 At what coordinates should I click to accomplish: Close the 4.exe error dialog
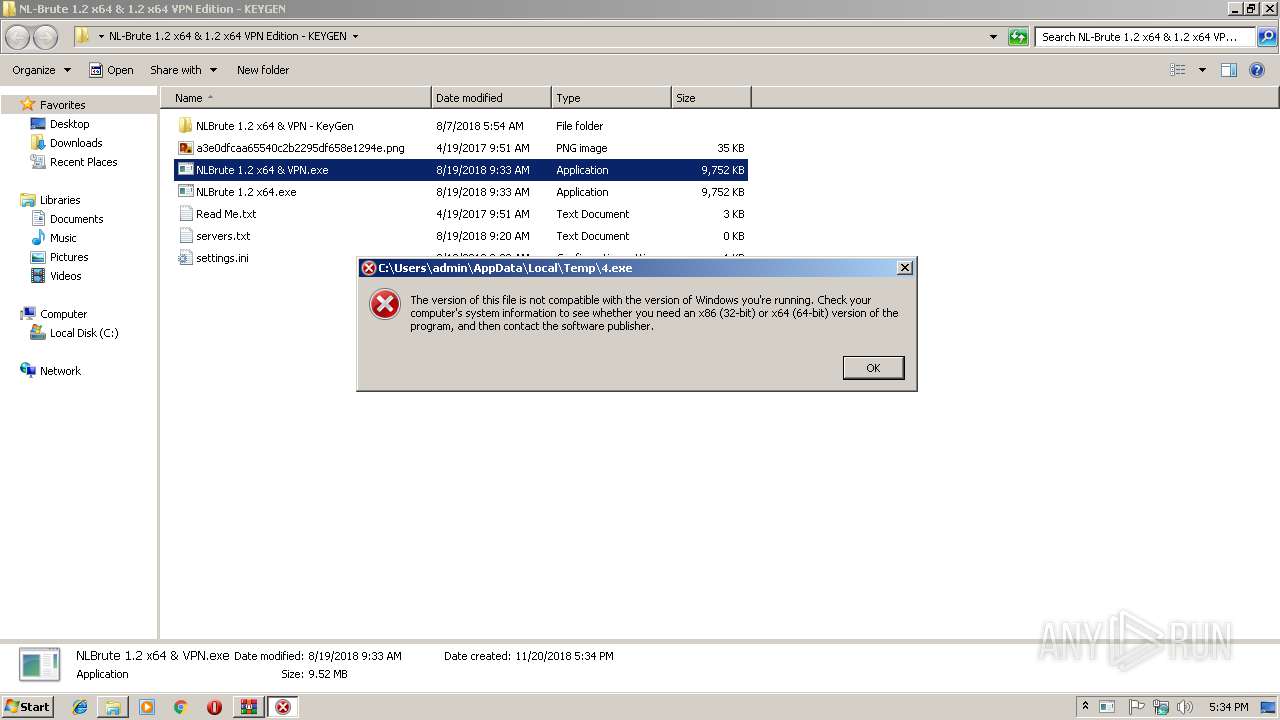904,268
